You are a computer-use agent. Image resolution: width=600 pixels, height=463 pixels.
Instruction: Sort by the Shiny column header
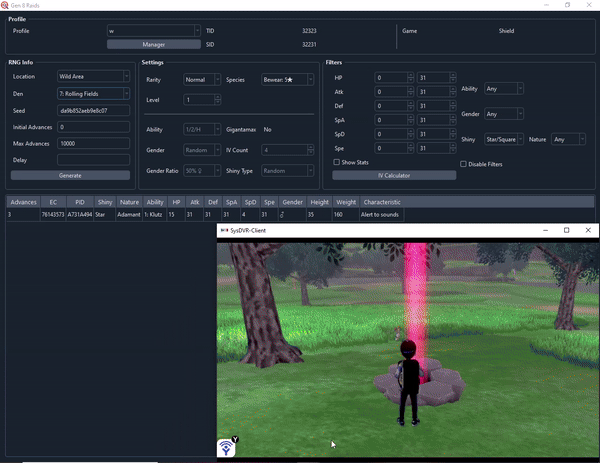(x=104, y=202)
